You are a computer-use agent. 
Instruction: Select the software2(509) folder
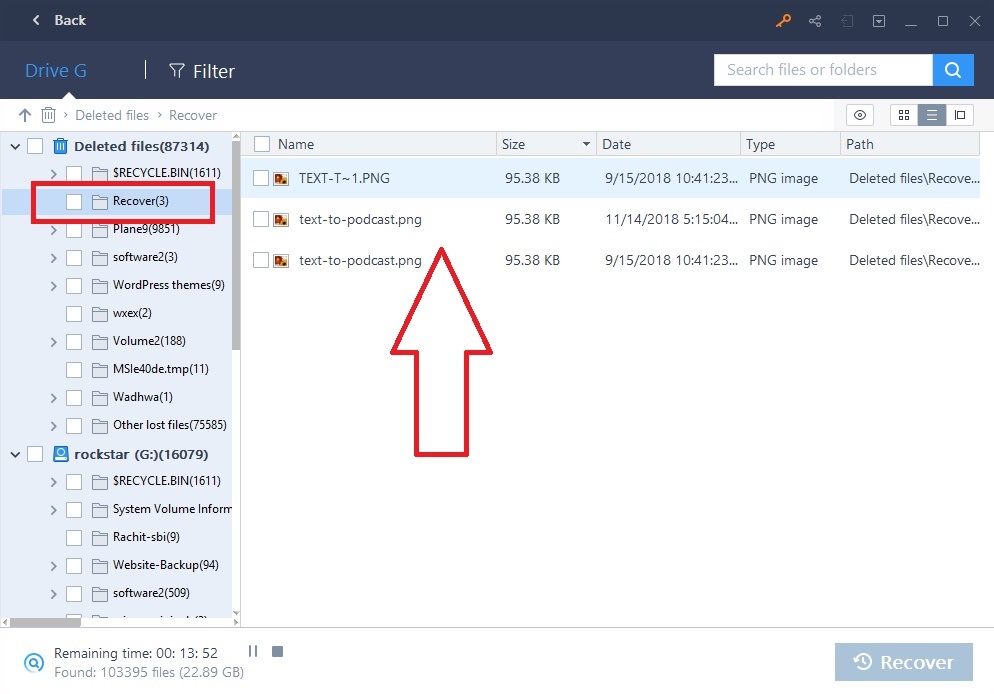(151, 593)
